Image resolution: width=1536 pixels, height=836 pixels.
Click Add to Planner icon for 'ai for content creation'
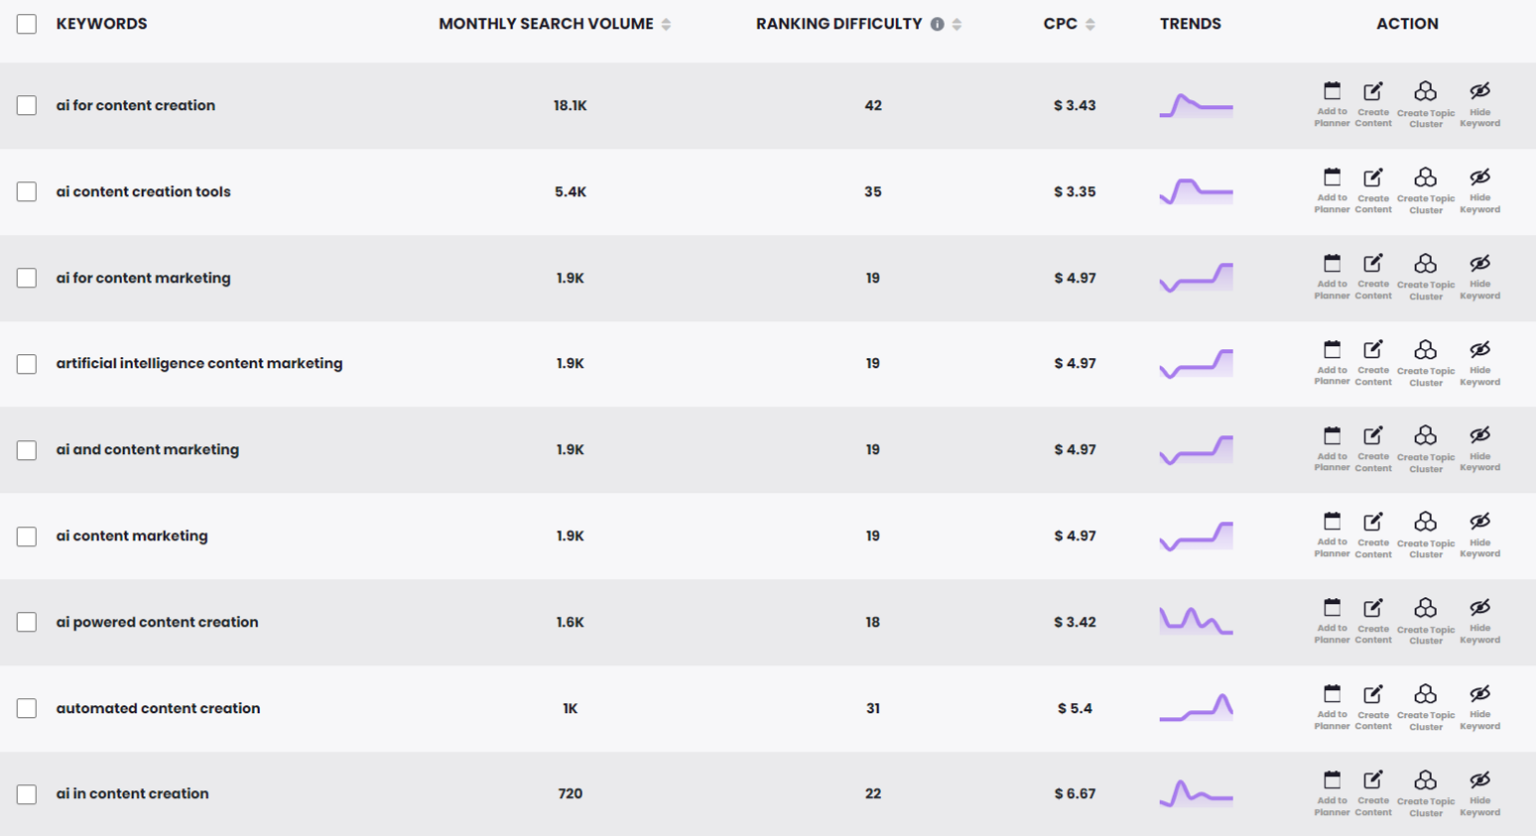click(x=1331, y=93)
